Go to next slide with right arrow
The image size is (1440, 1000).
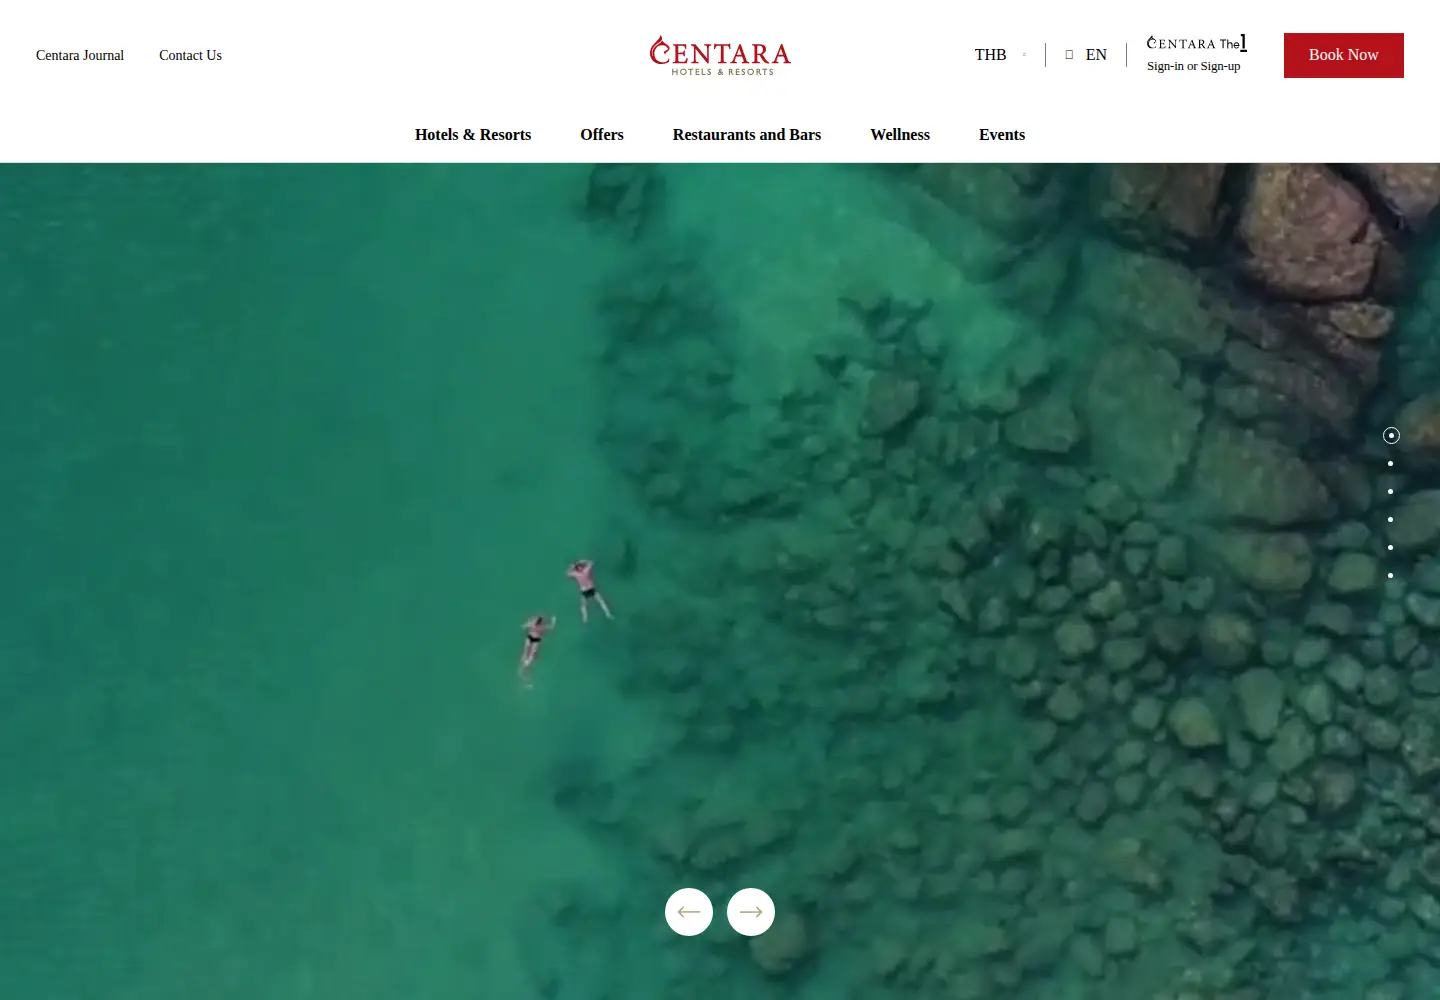751,912
